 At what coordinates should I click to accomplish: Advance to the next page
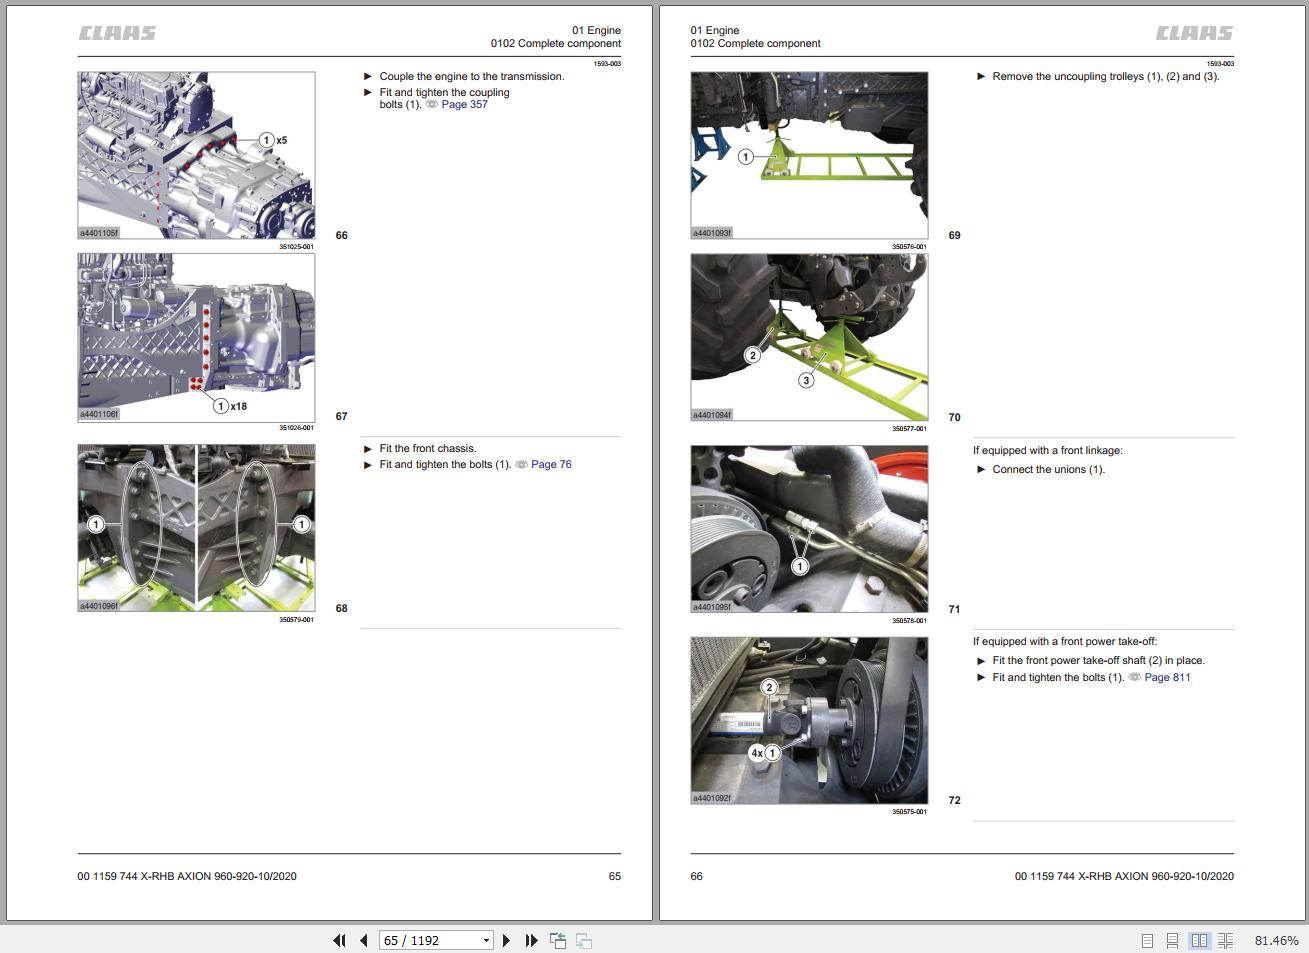point(506,940)
